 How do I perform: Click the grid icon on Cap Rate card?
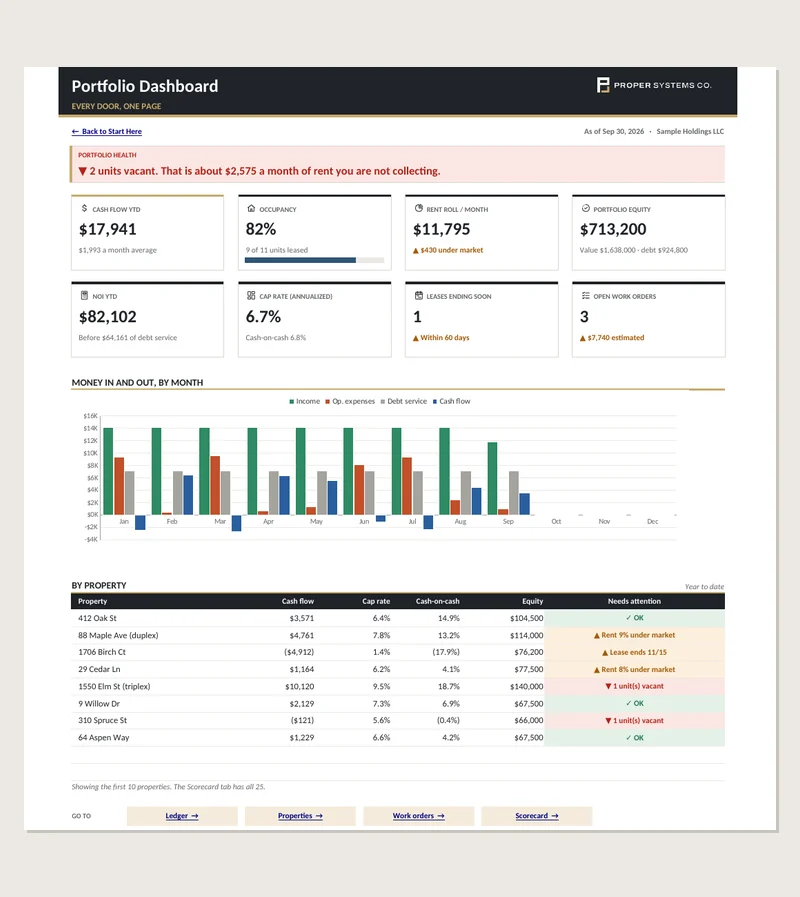pyautogui.click(x=251, y=296)
